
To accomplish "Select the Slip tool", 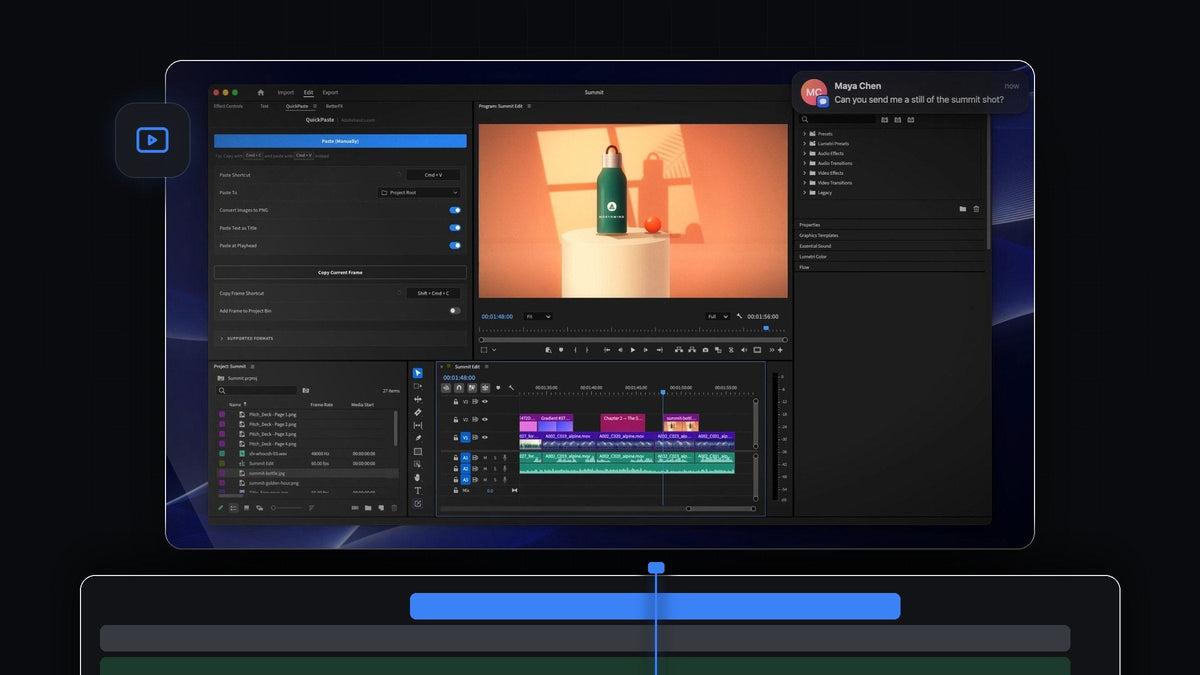I will (x=418, y=425).
